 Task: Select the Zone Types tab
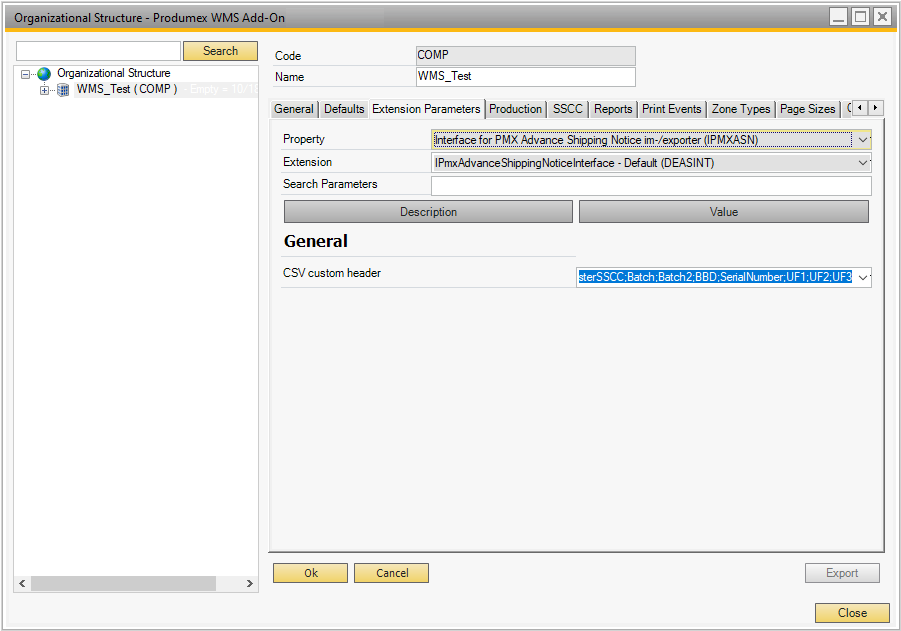click(x=741, y=109)
